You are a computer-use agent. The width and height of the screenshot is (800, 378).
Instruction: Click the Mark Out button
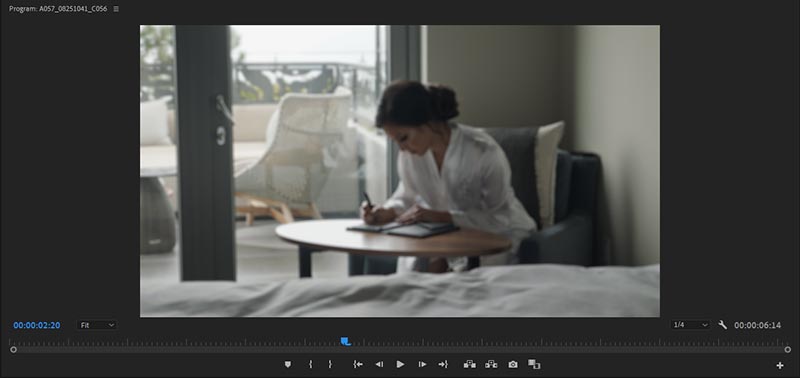click(330, 364)
